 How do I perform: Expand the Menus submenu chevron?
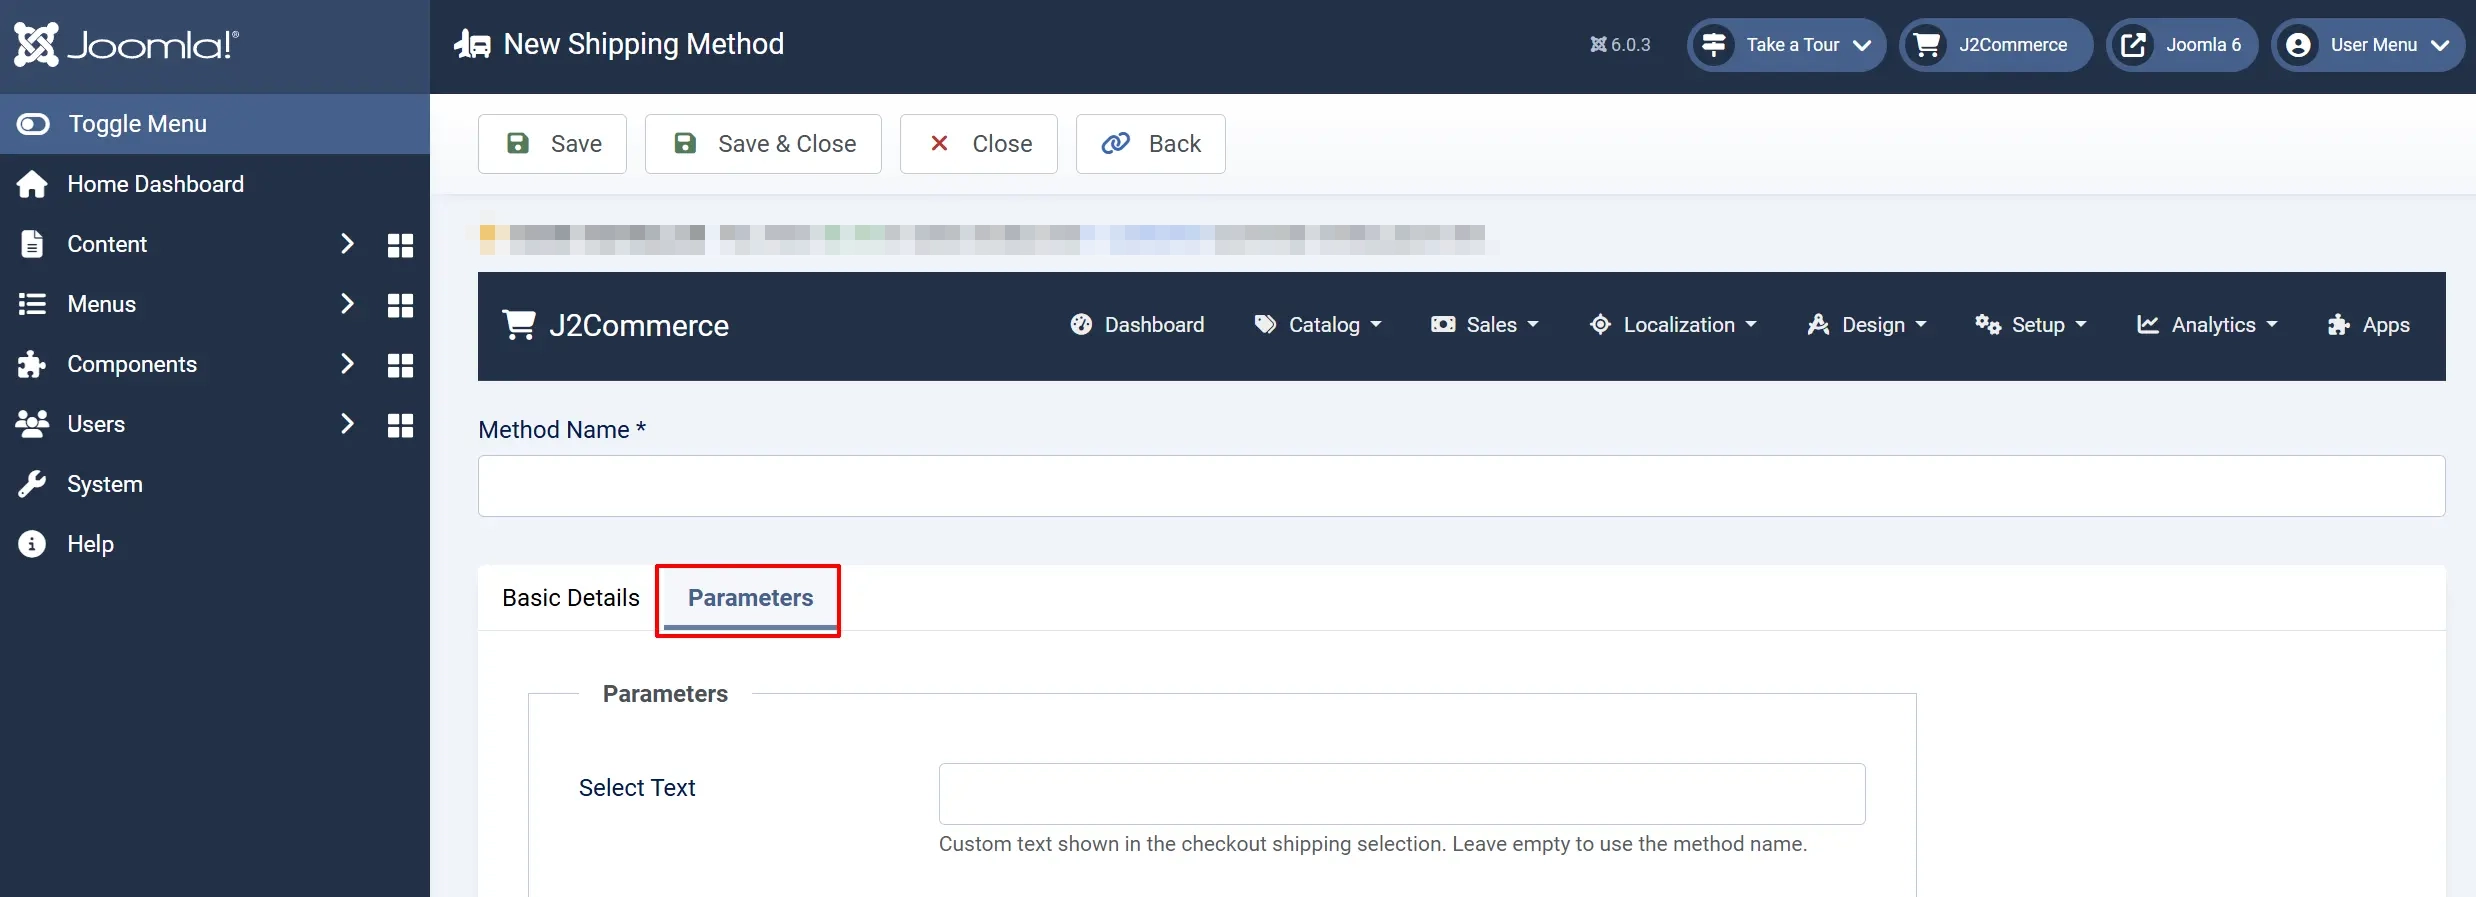tap(347, 304)
